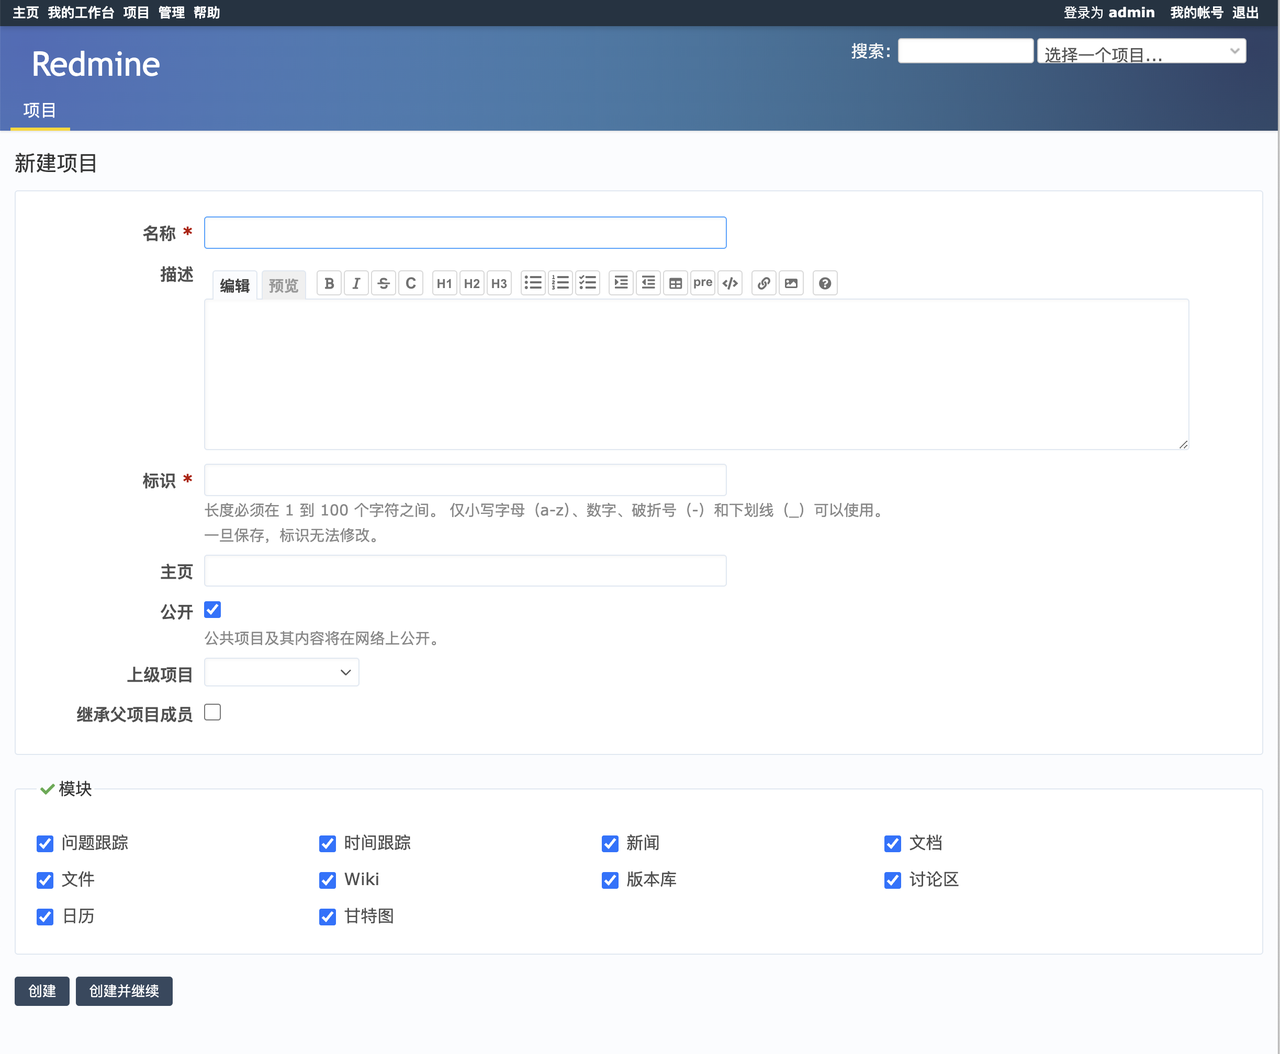Enable 继承父项目成员 option
Viewport: 1280px width, 1054px height.
pos(212,712)
